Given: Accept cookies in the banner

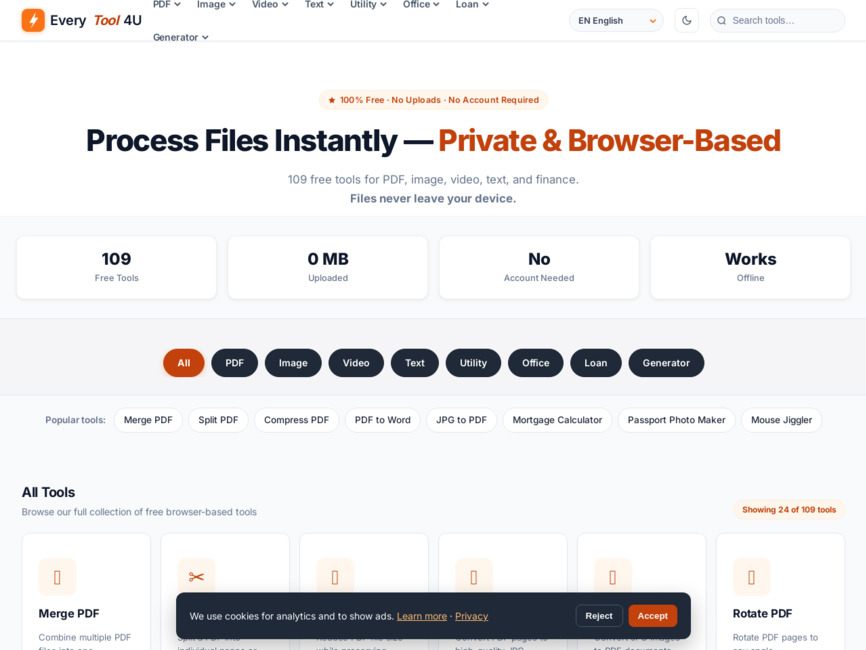Looking at the screenshot, I should click(x=653, y=616).
